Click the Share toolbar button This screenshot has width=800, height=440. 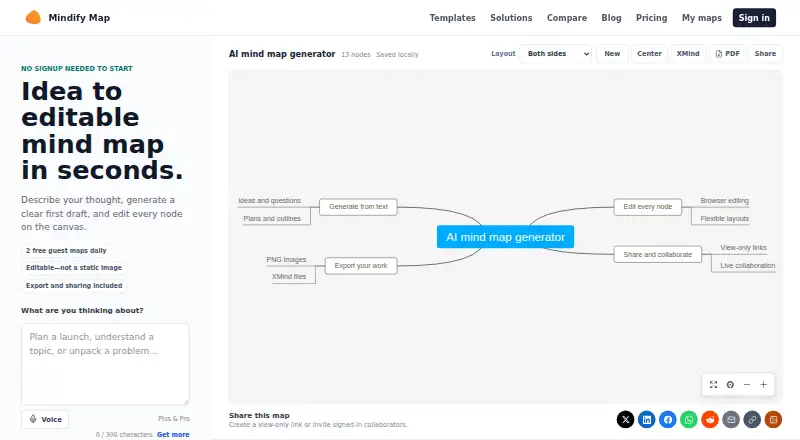coord(765,54)
